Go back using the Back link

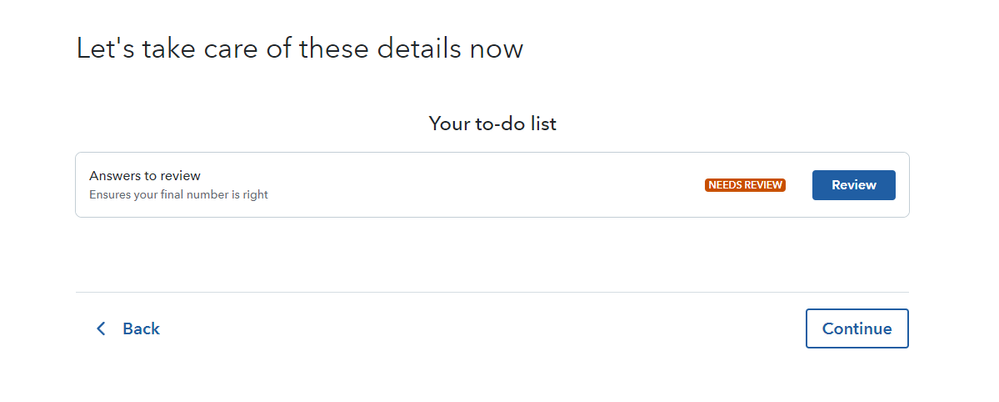pos(128,329)
